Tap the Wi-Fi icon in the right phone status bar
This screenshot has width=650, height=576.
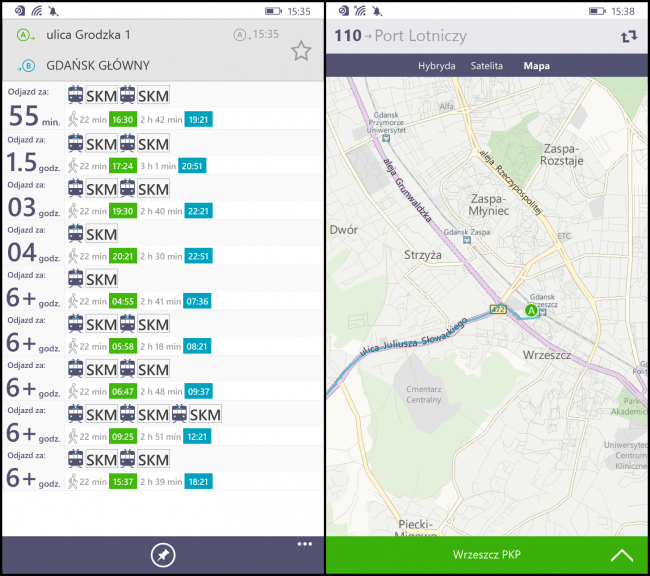click(360, 11)
